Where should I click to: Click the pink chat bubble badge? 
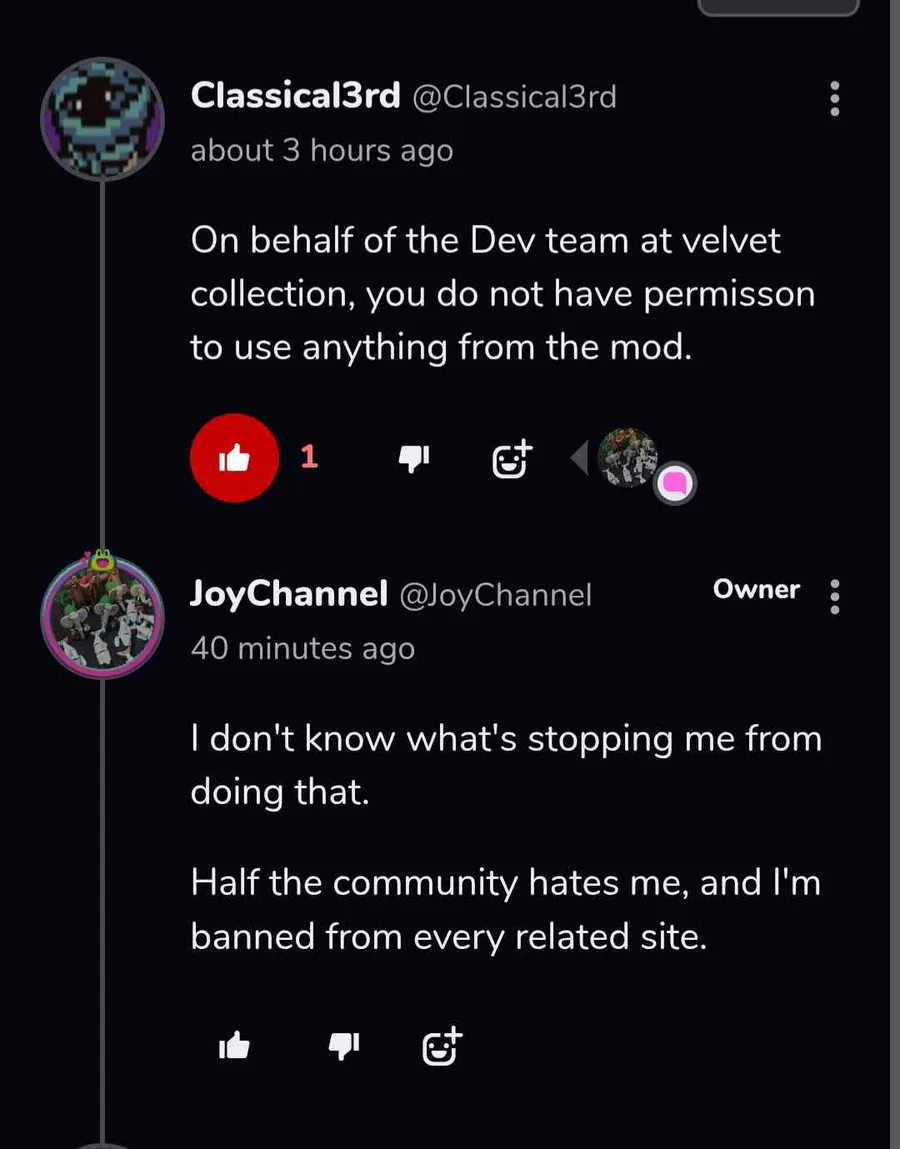tap(676, 485)
